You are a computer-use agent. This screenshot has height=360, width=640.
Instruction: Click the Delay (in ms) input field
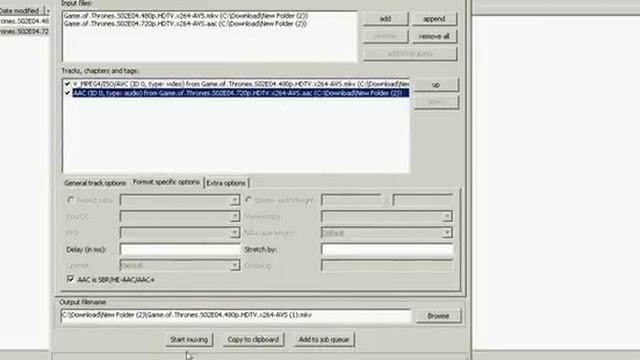click(180, 249)
